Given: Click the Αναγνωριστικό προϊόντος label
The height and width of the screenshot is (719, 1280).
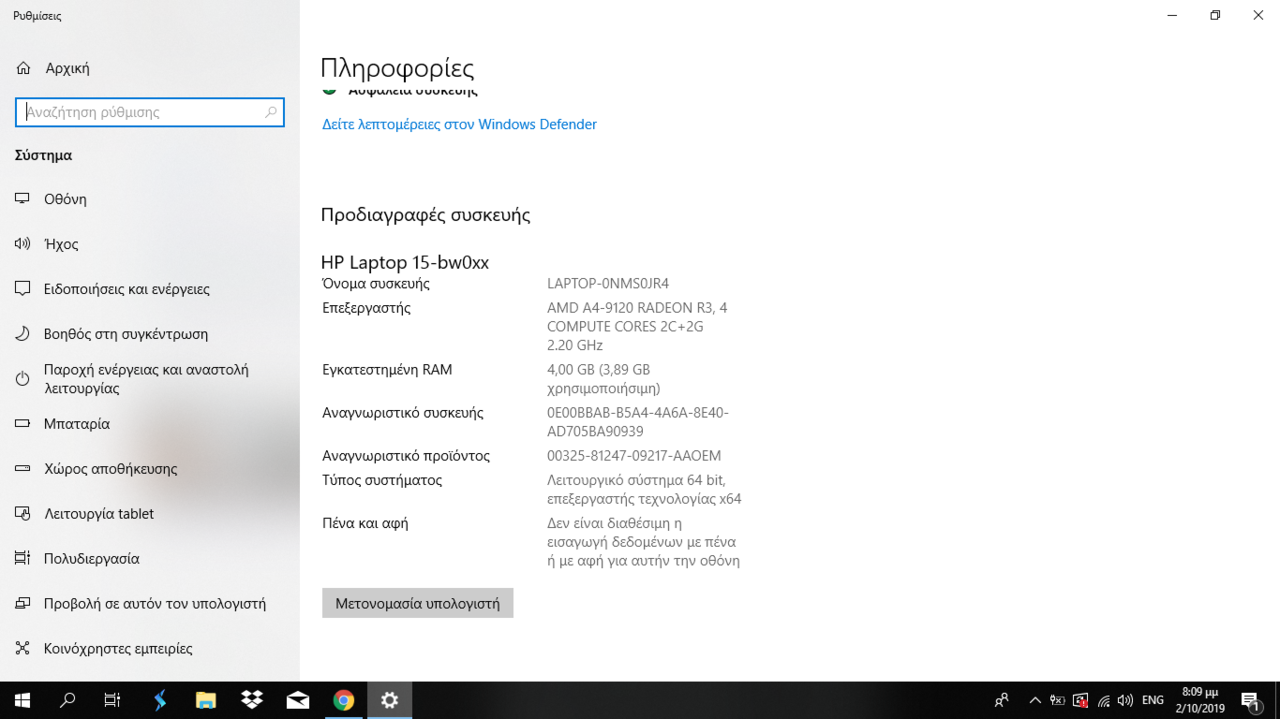Looking at the screenshot, I should pyautogui.click(x=406, y=455).
